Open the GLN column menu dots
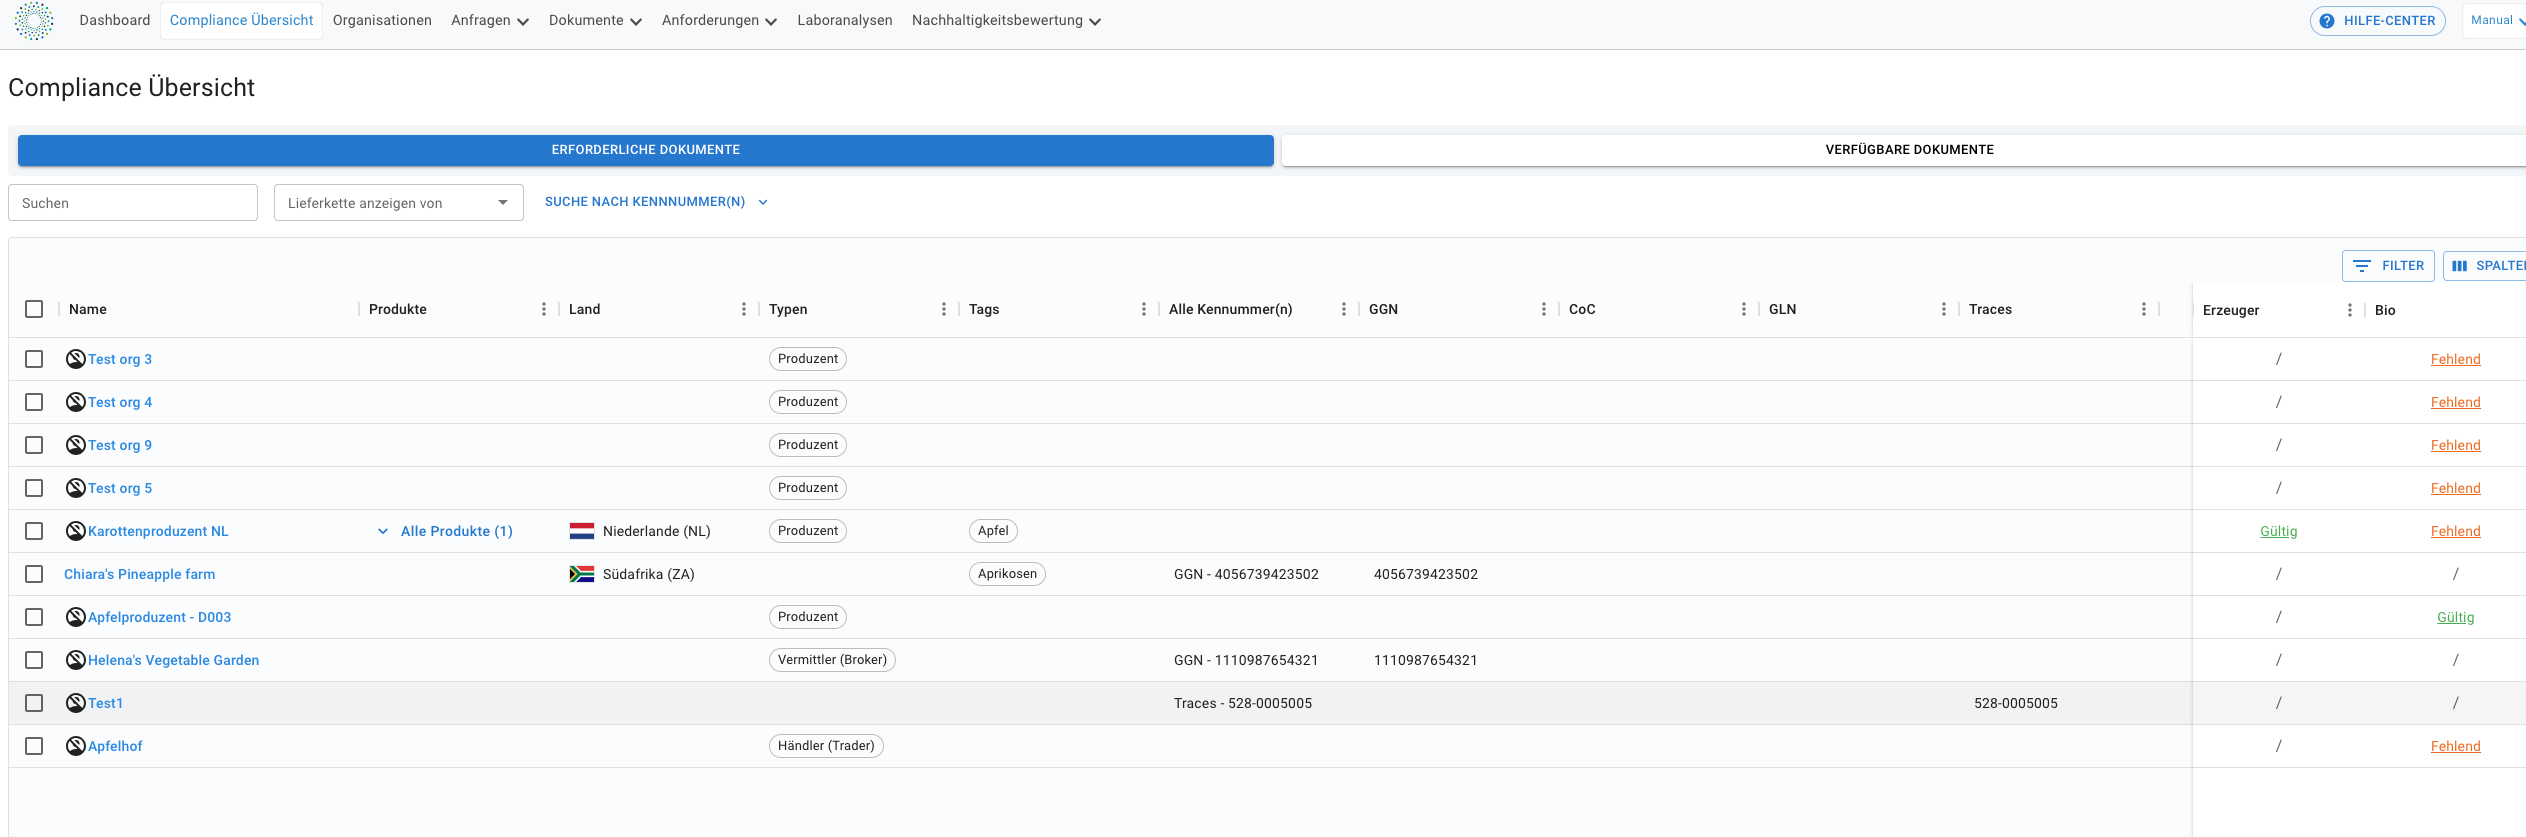This screenshot has height=837, width=2526. click(1944, 309)
